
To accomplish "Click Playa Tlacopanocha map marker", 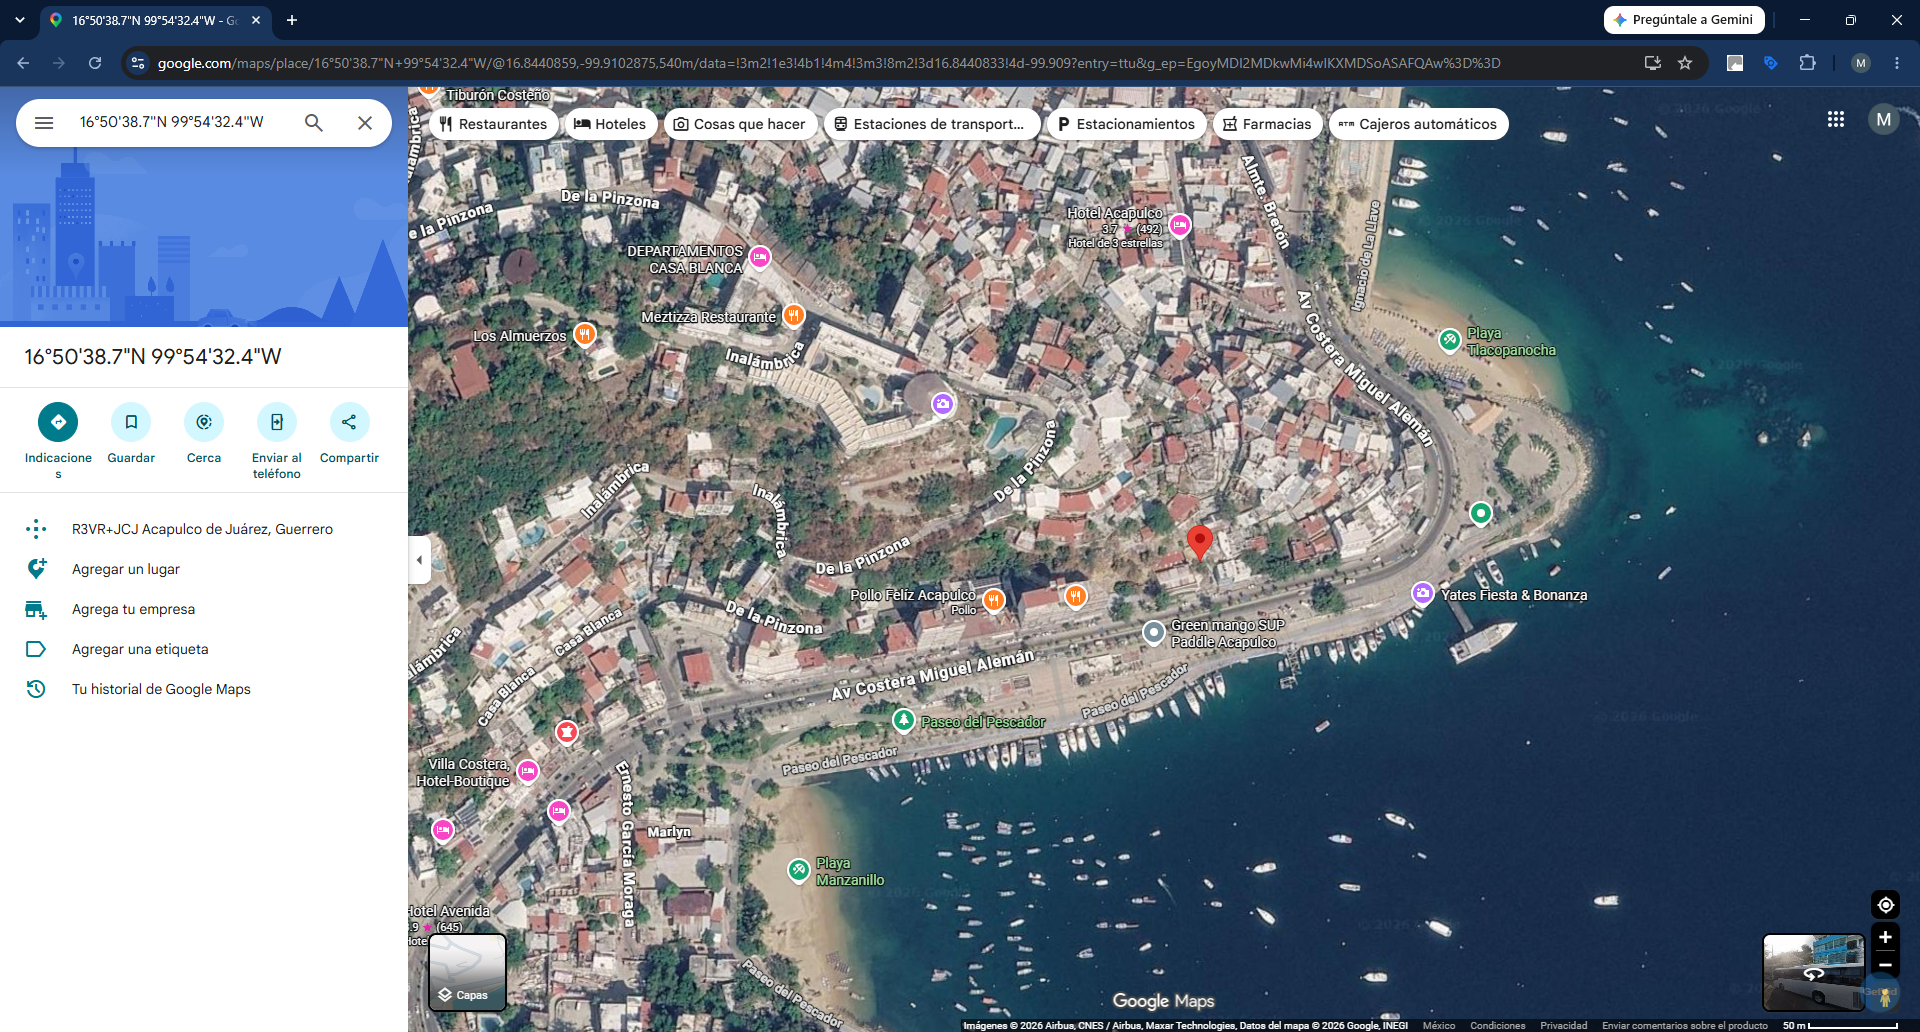I will click(x=1450, y=340).
